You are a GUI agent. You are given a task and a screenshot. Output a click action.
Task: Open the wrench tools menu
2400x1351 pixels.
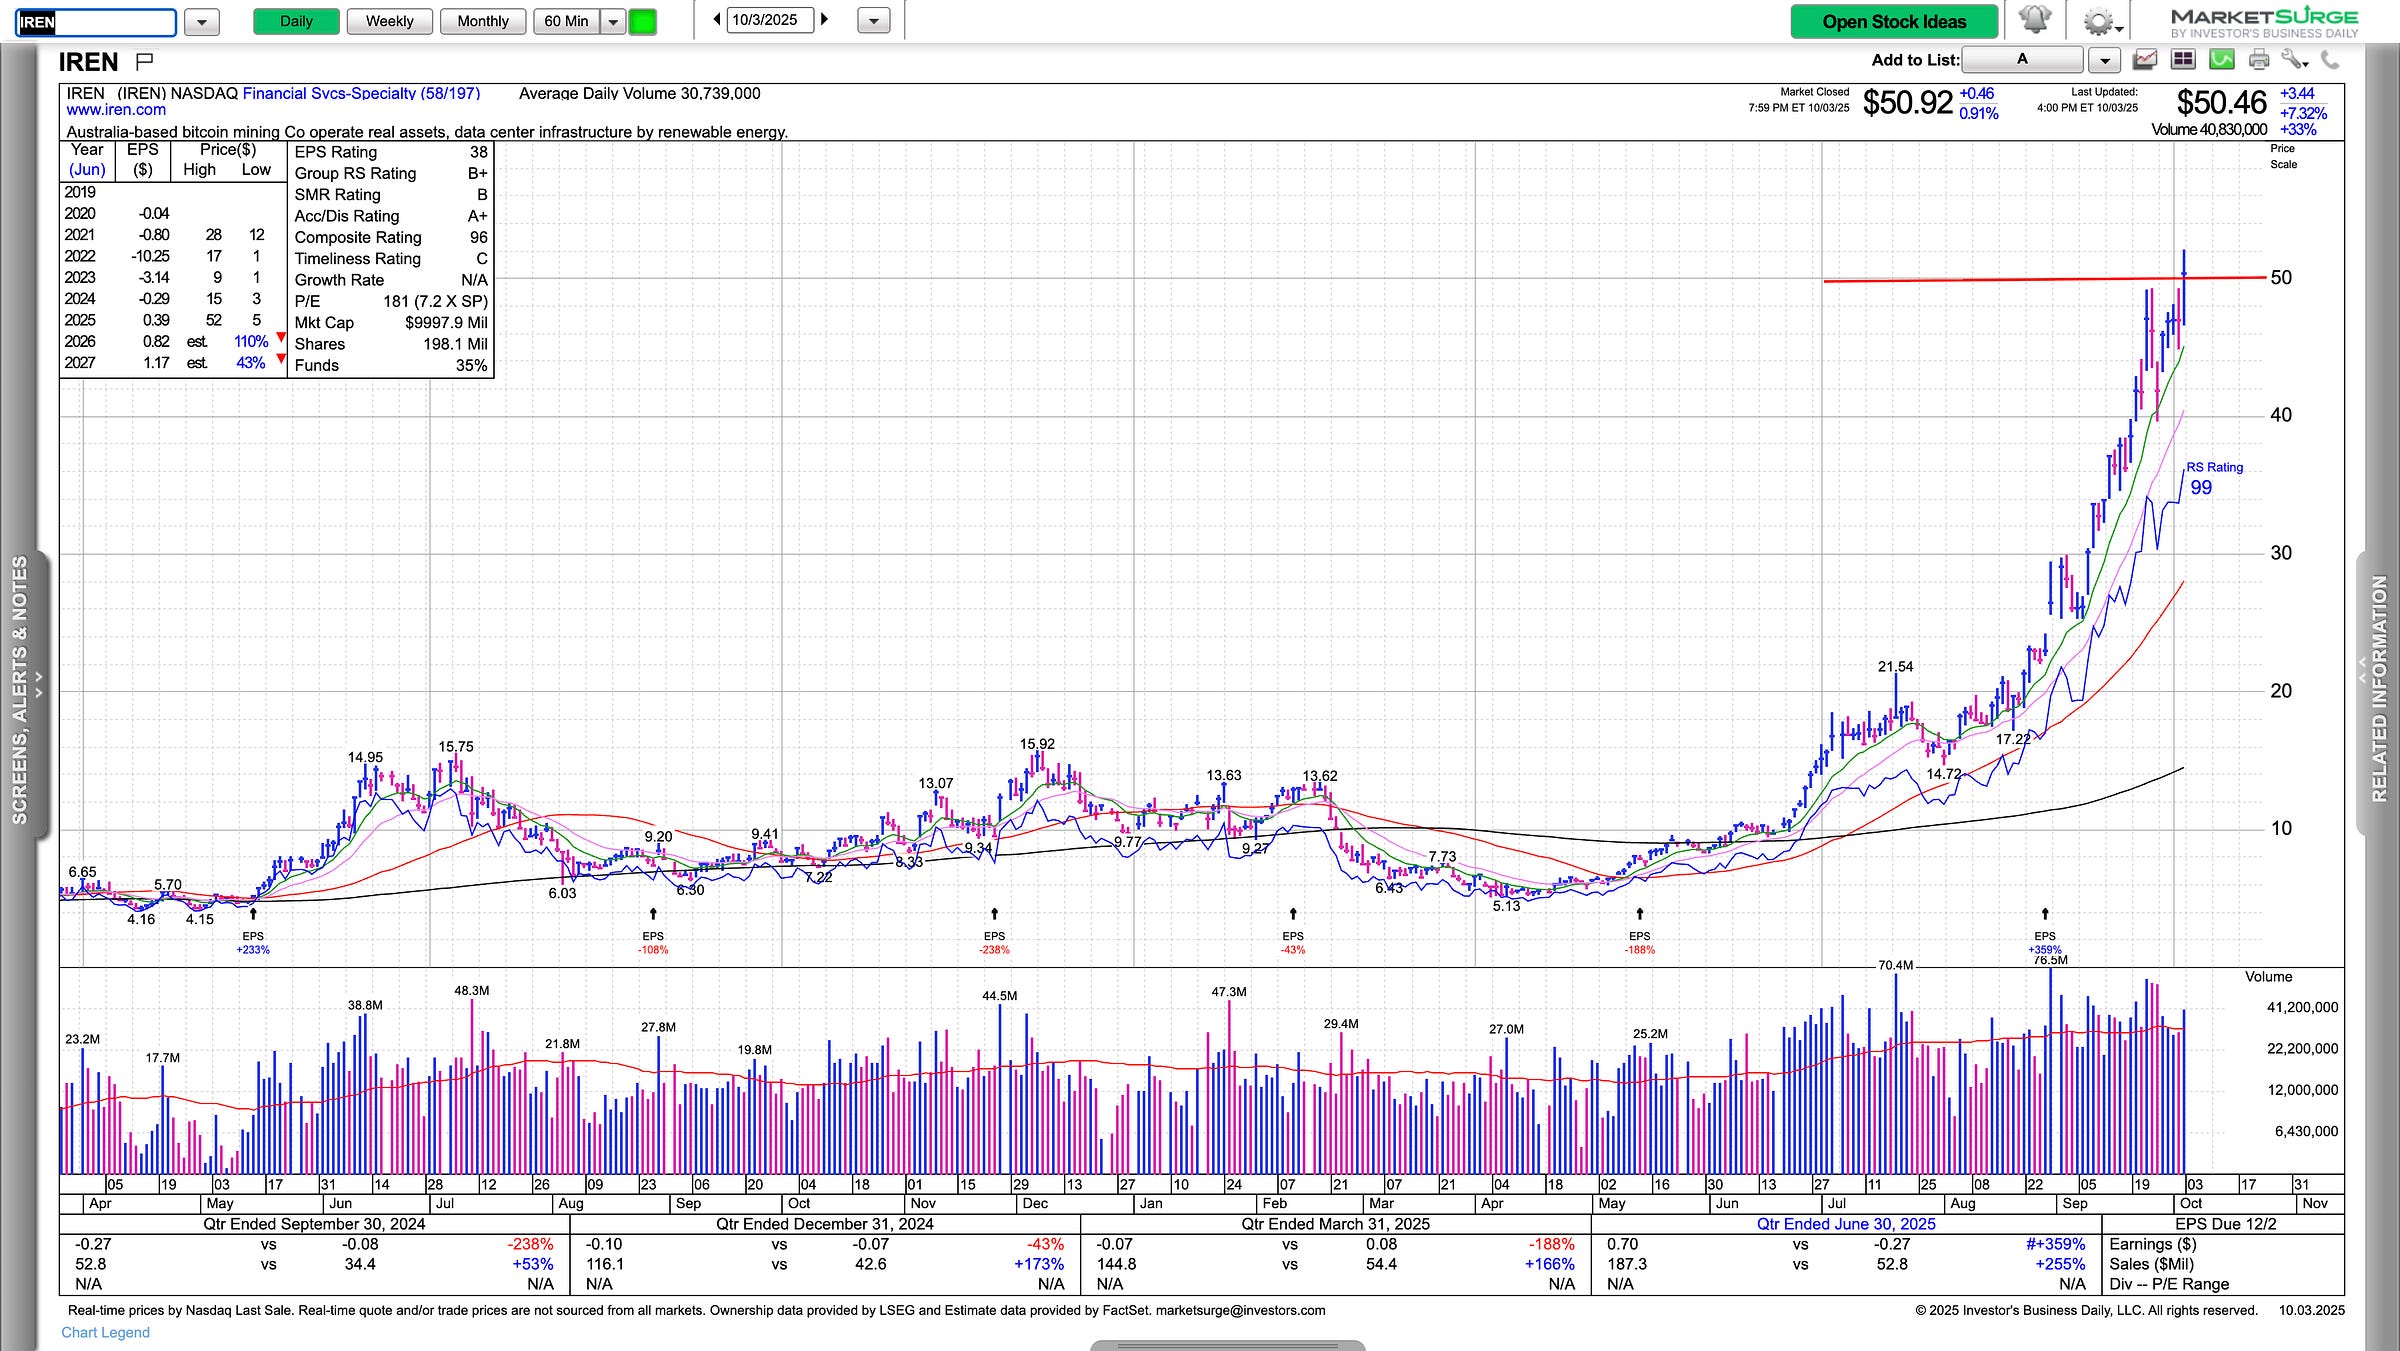point(2295,60)
